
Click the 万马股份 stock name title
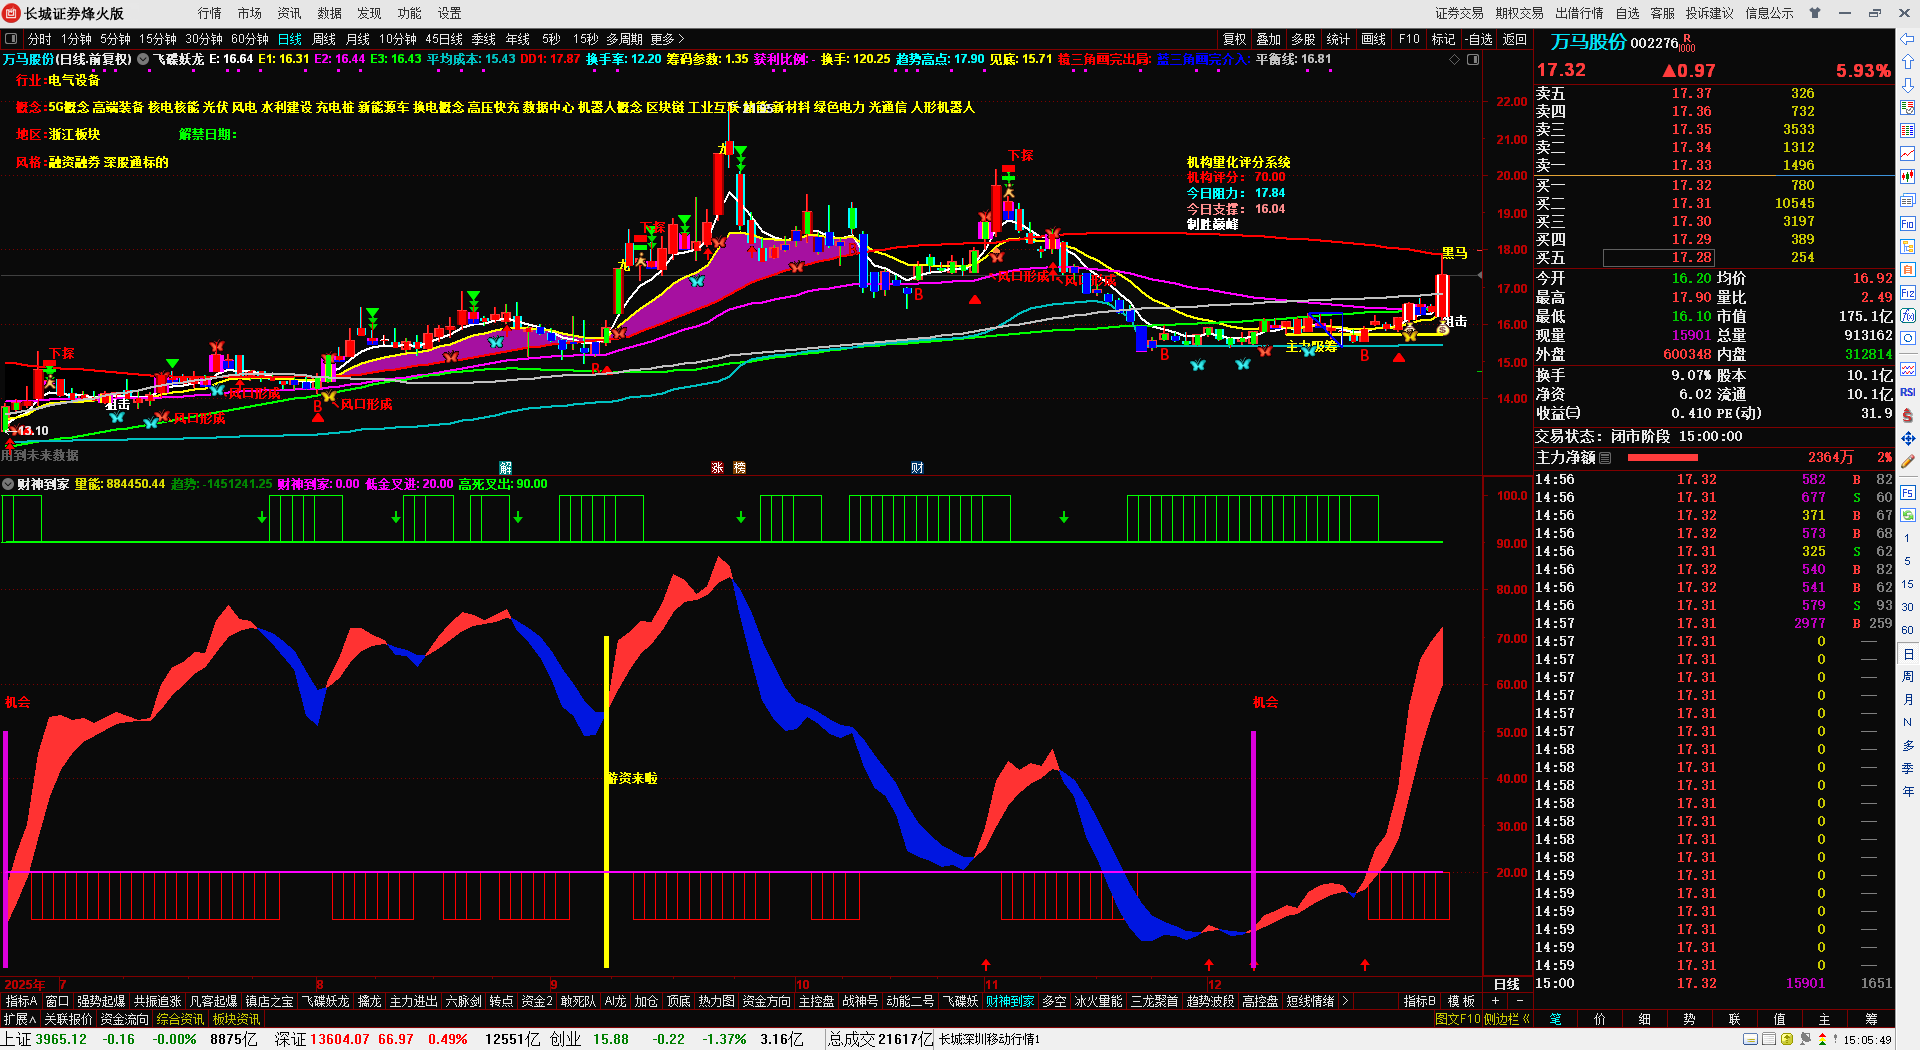(x=1588, y=42)
